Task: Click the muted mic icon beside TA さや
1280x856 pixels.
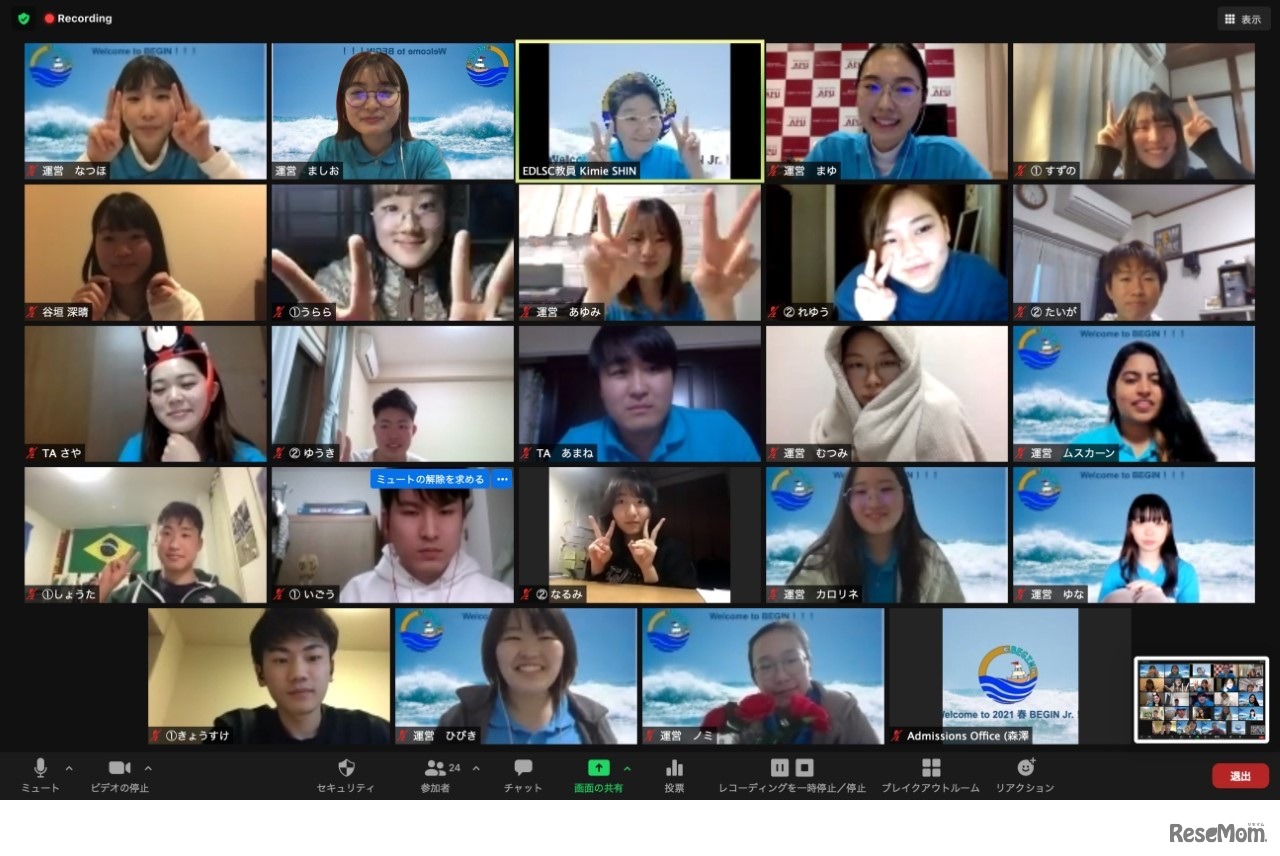Action: click(32, 453)
